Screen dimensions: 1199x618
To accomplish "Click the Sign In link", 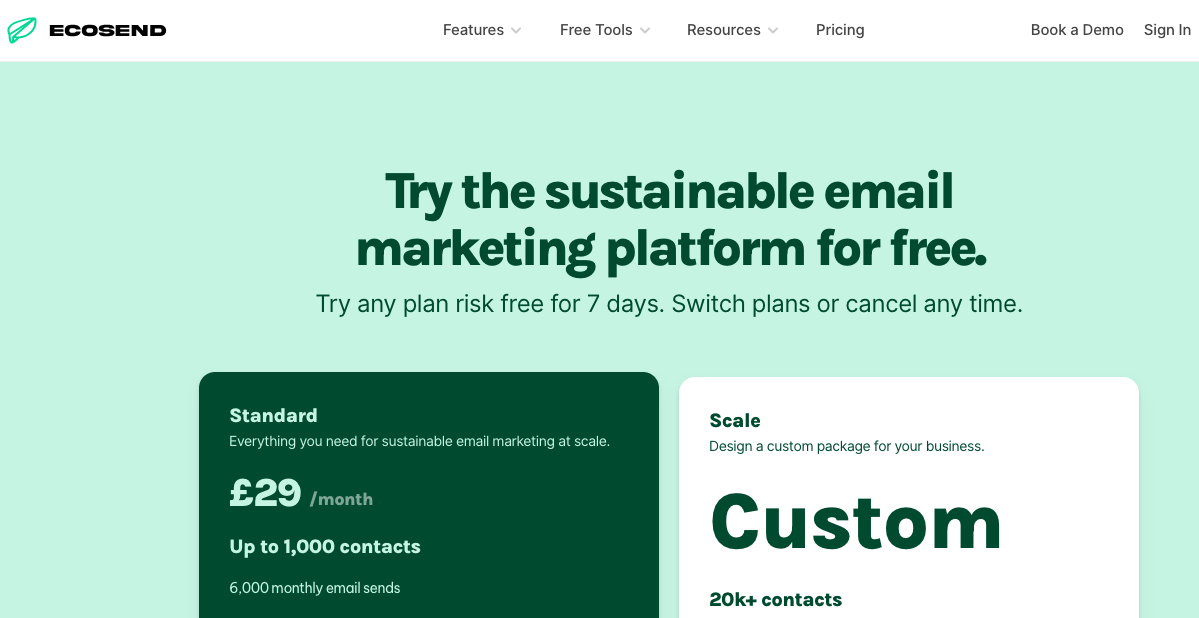I will pyautogui.click(x=1166, y=30).
